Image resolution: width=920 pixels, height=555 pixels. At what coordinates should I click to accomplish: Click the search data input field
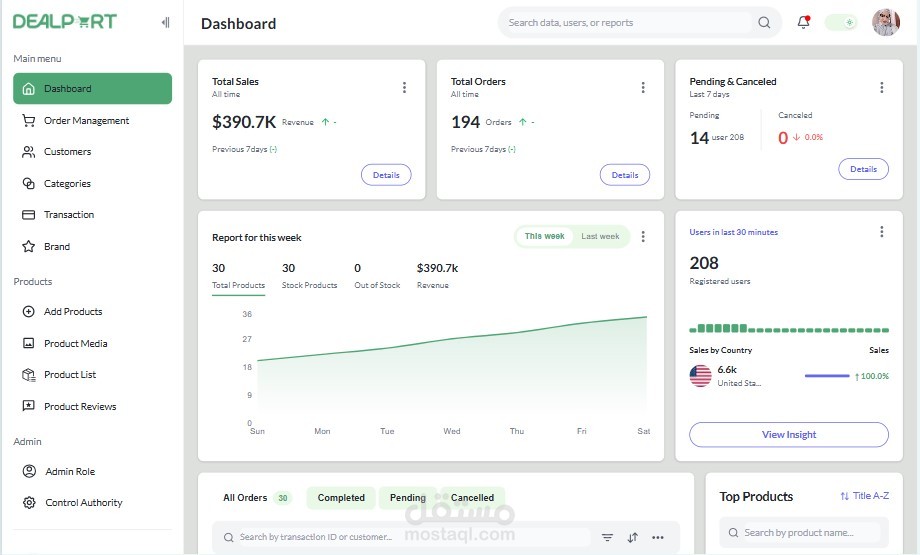[628, 22]
